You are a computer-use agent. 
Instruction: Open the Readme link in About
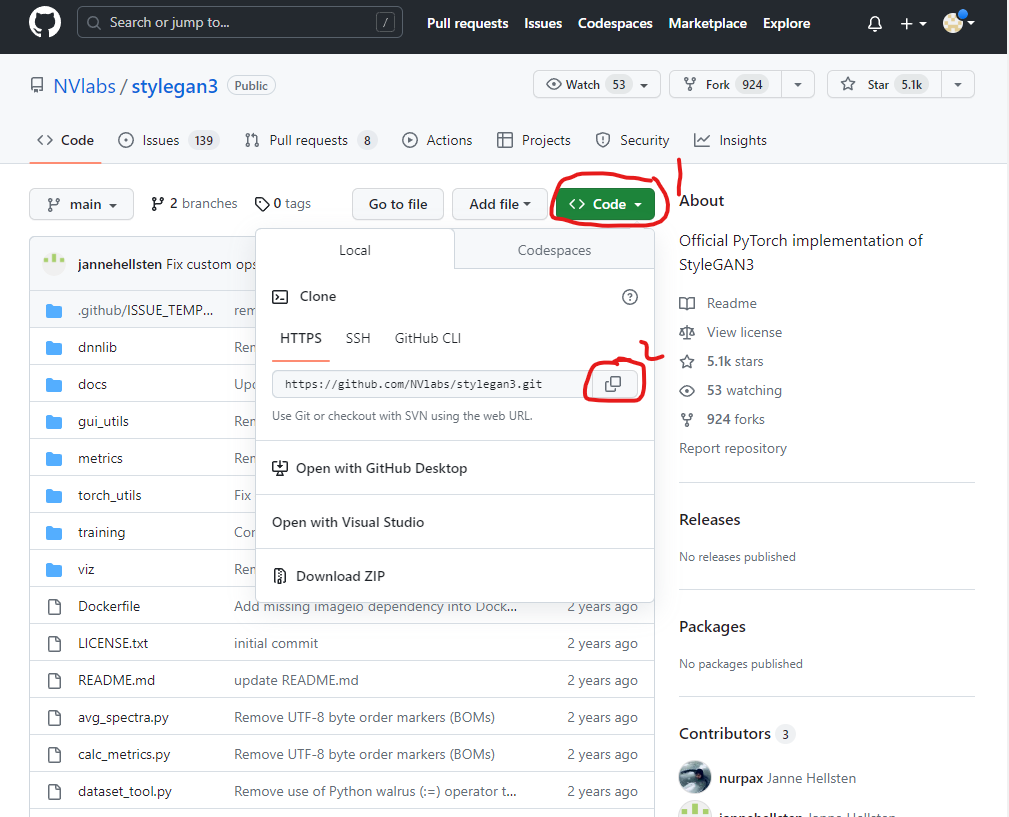coord(718,303)
